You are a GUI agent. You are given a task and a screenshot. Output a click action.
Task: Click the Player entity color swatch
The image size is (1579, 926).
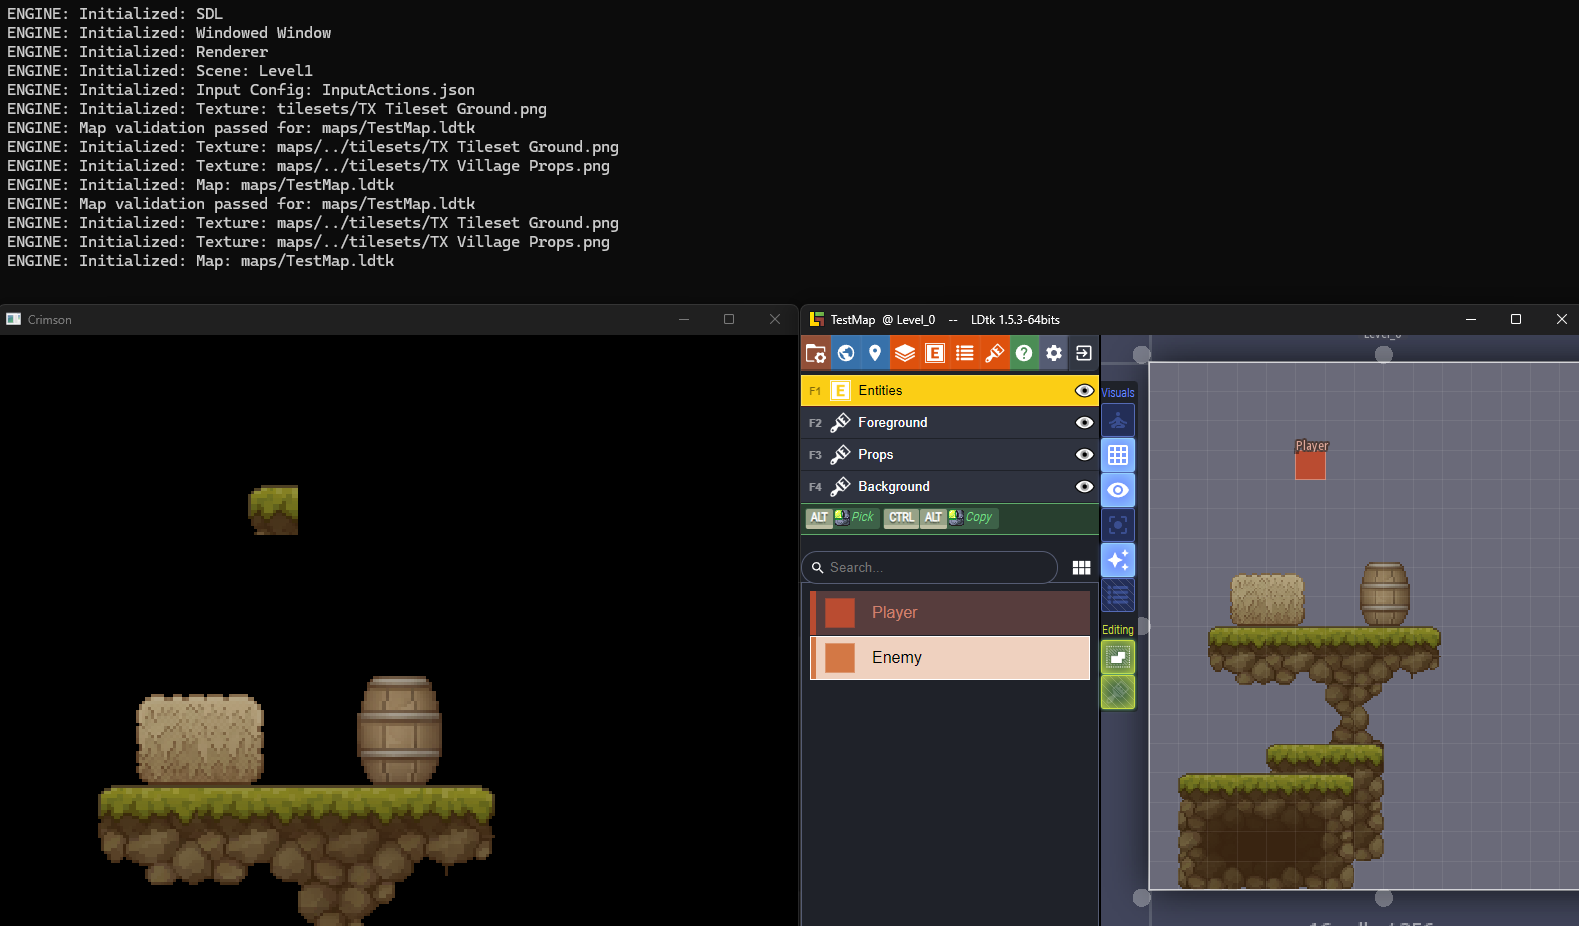[840, 613]
